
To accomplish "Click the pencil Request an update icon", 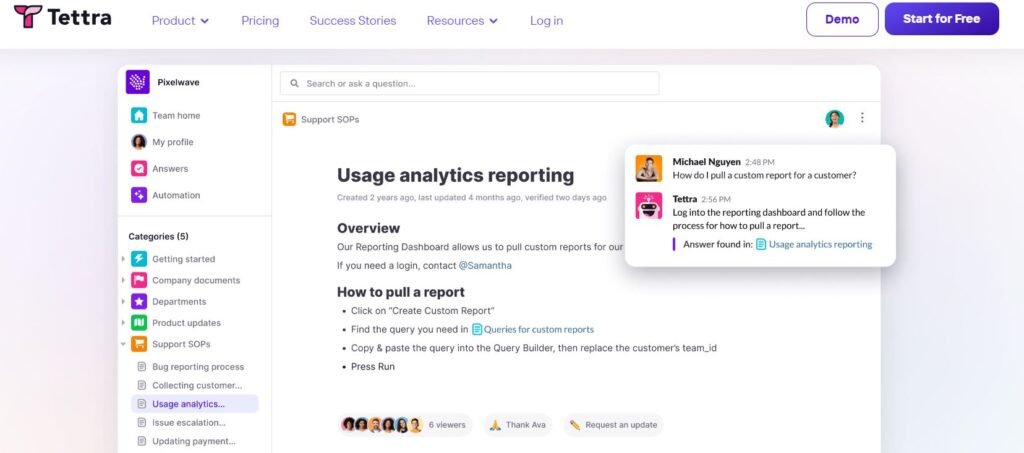I will [x=575, y=425].
